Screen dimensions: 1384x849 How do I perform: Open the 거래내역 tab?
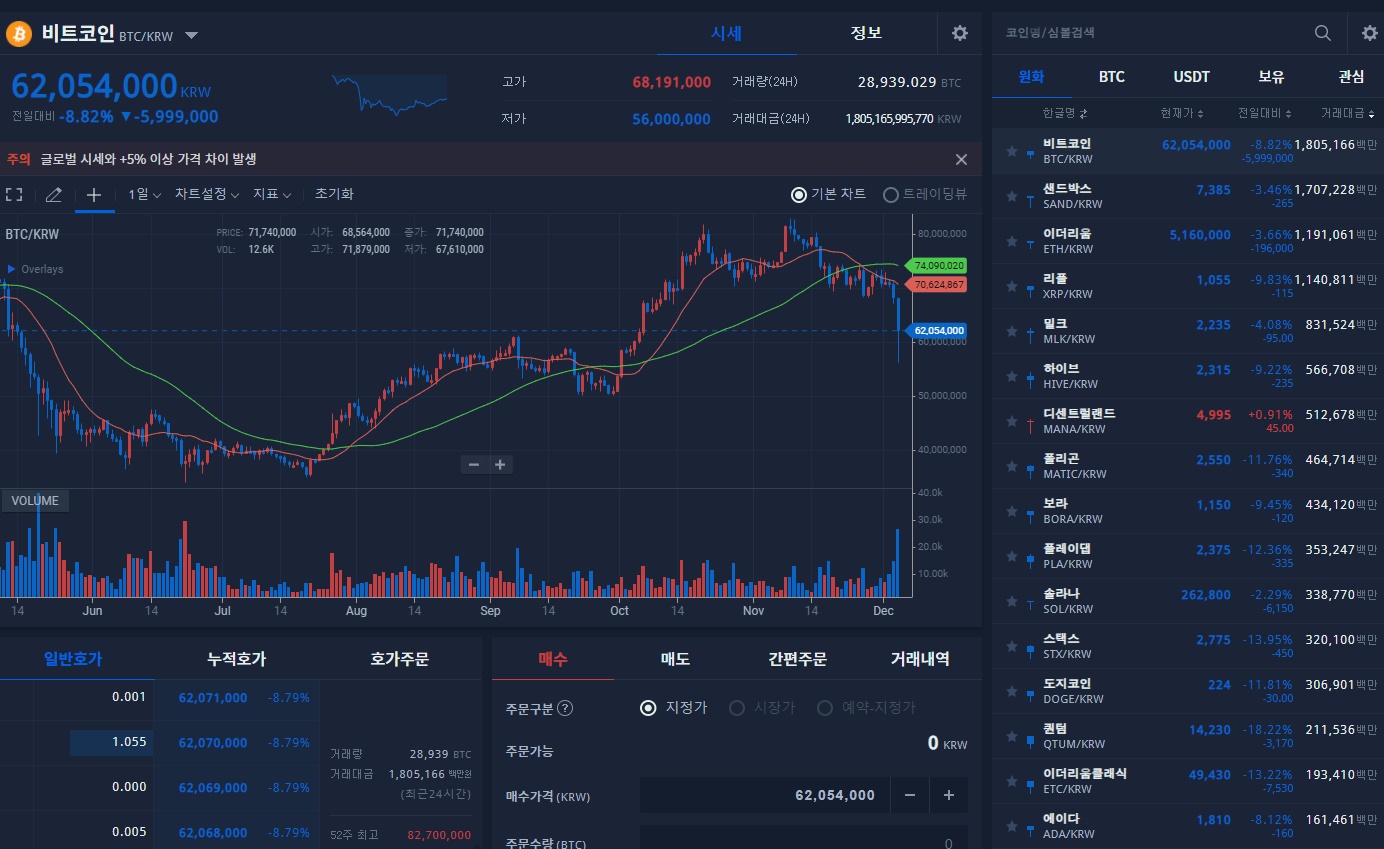pos(920,659)
